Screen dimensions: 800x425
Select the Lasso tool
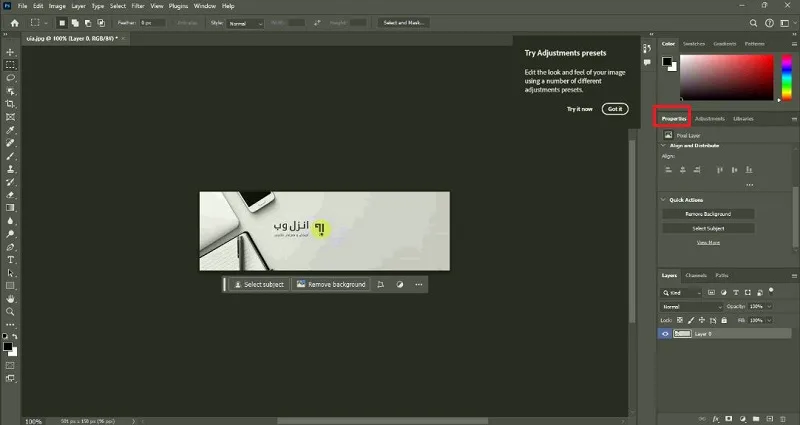click(10, 78)
